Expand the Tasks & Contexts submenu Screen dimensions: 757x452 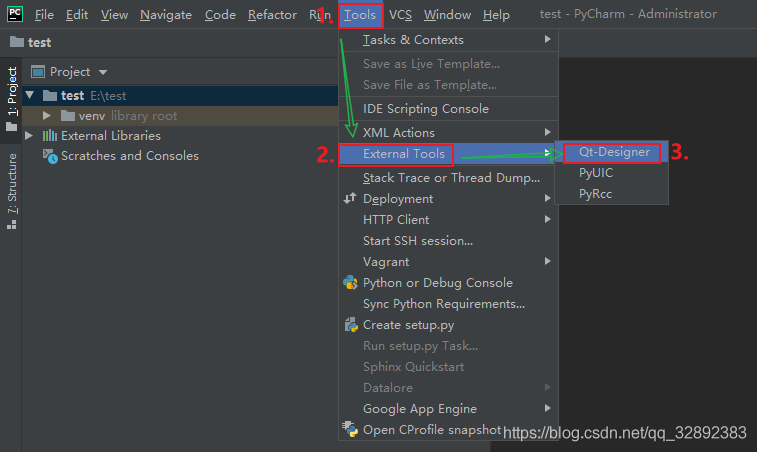pyautogui.click(x=413, y=40)
